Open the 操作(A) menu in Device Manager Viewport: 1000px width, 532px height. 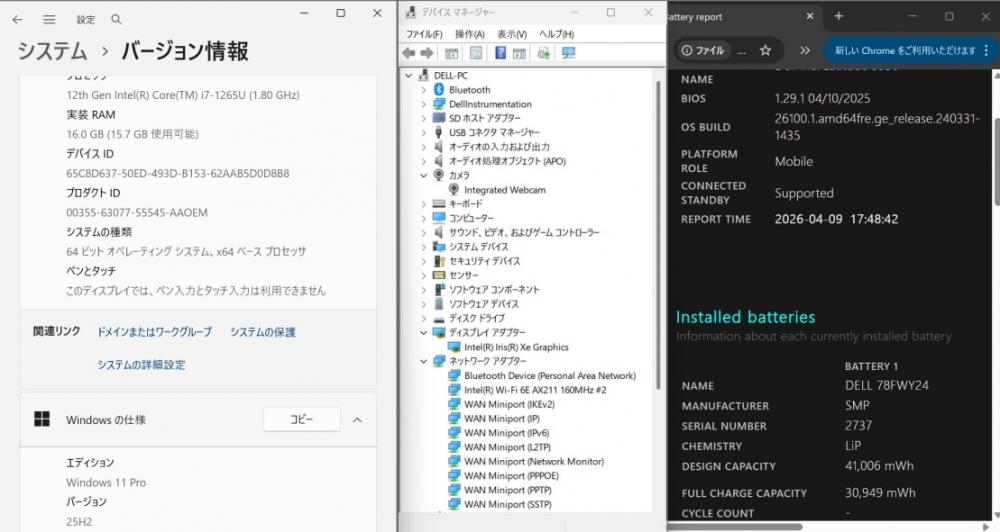[469, 34]
